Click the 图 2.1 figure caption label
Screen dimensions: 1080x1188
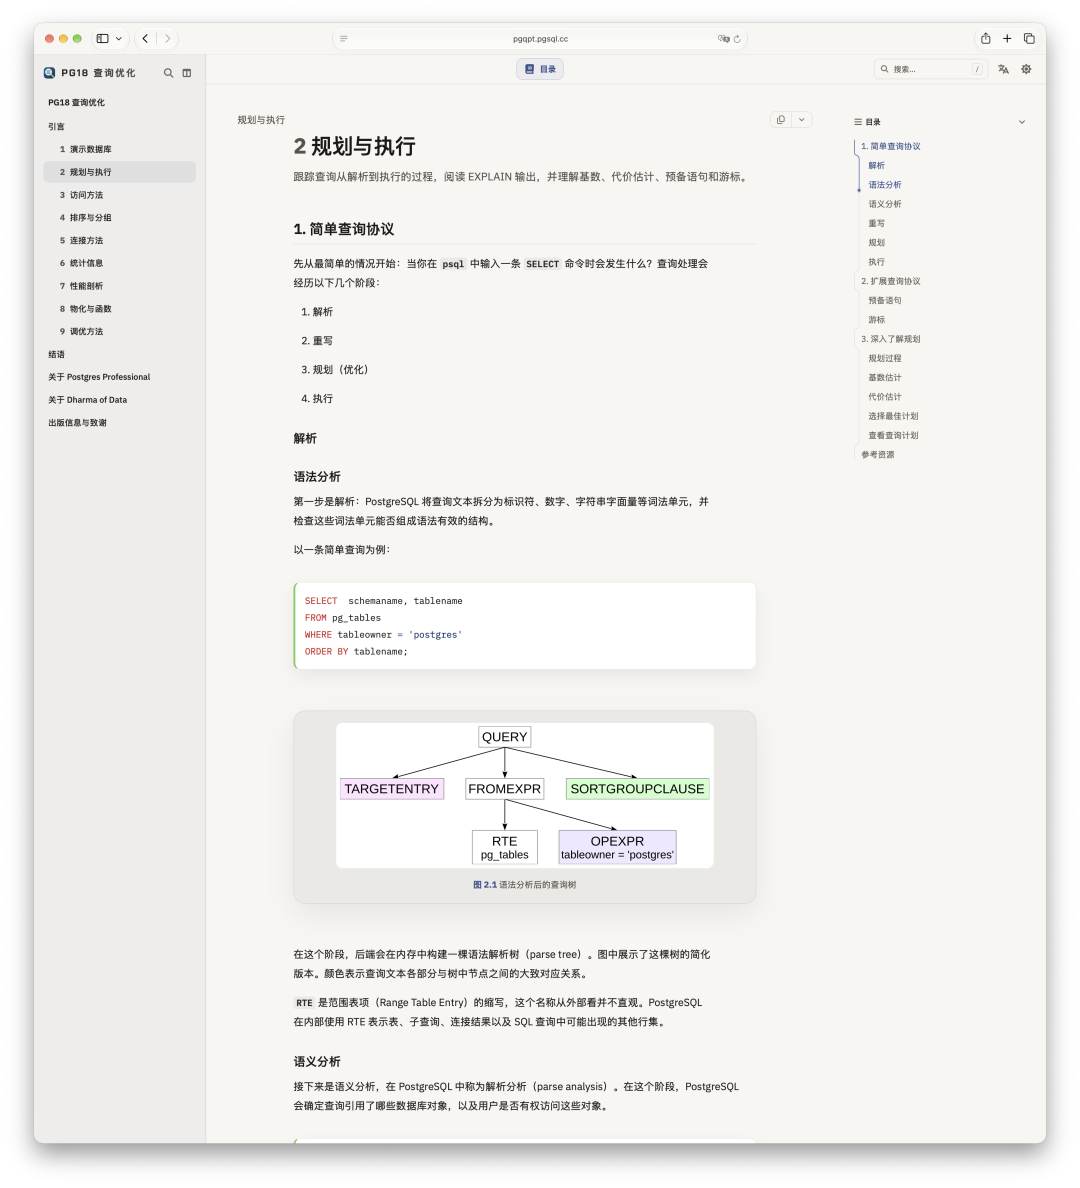485,884
